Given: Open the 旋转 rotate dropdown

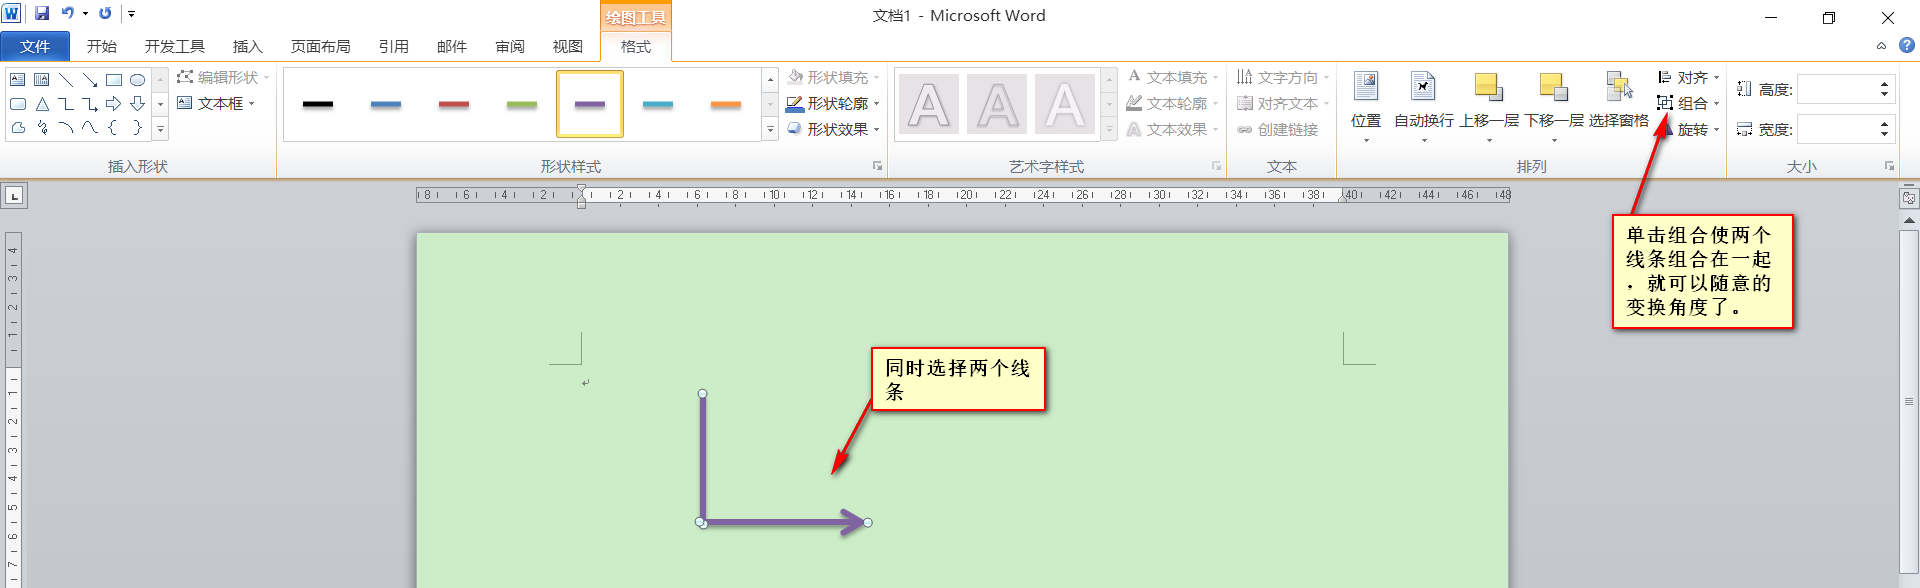Looking at the screenshot, I should pyautogui.click(x=1688, y=129).
